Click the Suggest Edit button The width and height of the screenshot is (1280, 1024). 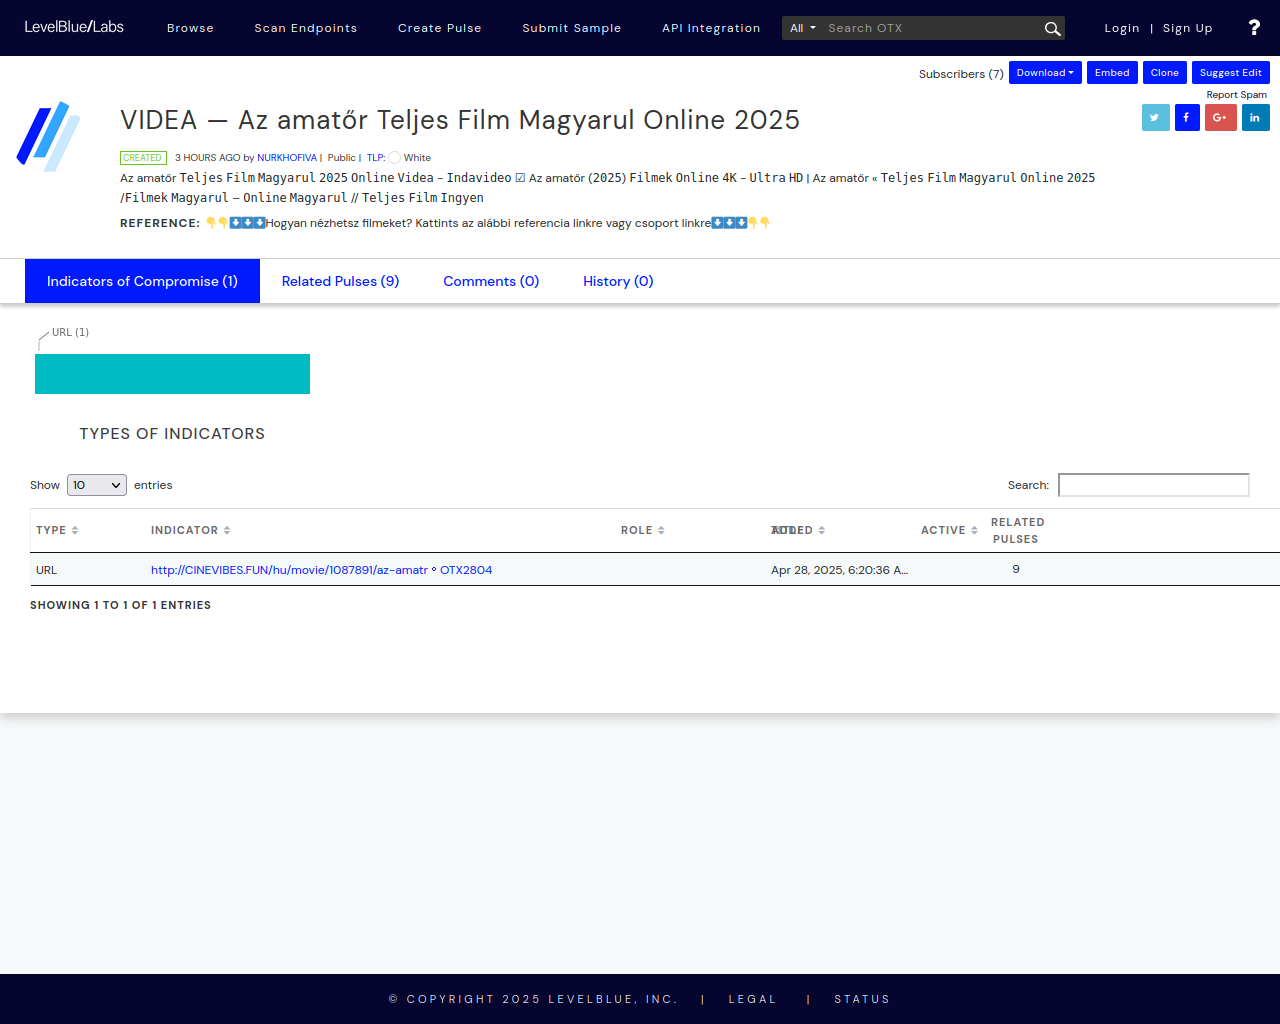coord(1230,73)
